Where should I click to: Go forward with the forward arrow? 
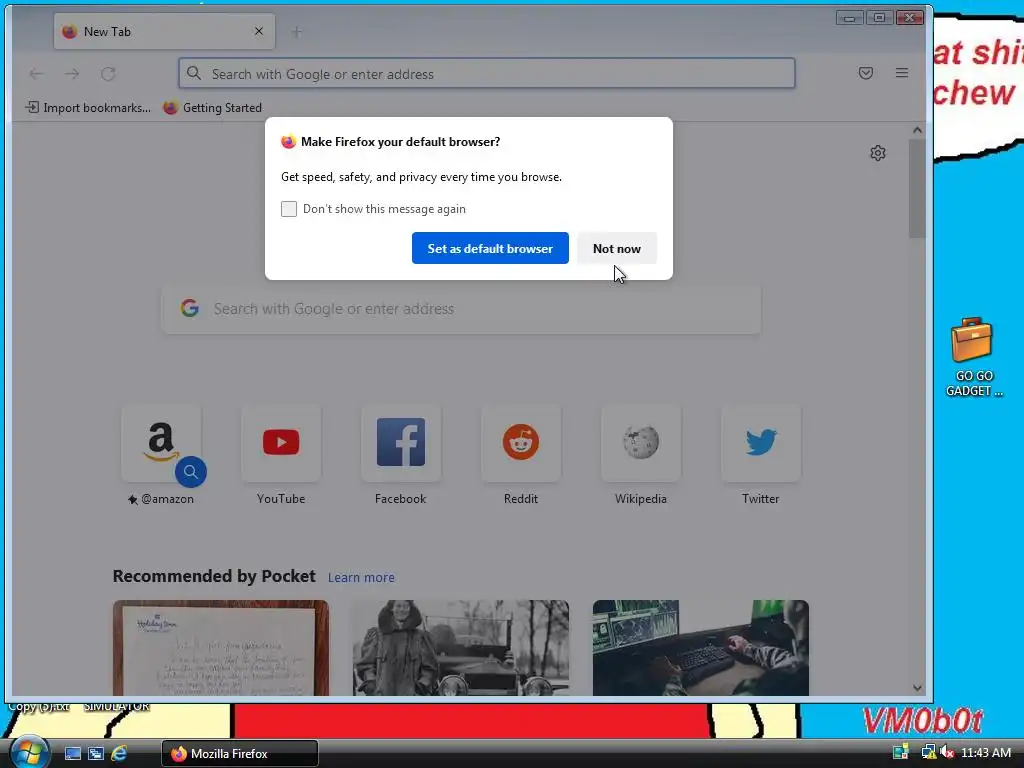tap(72, 74)
